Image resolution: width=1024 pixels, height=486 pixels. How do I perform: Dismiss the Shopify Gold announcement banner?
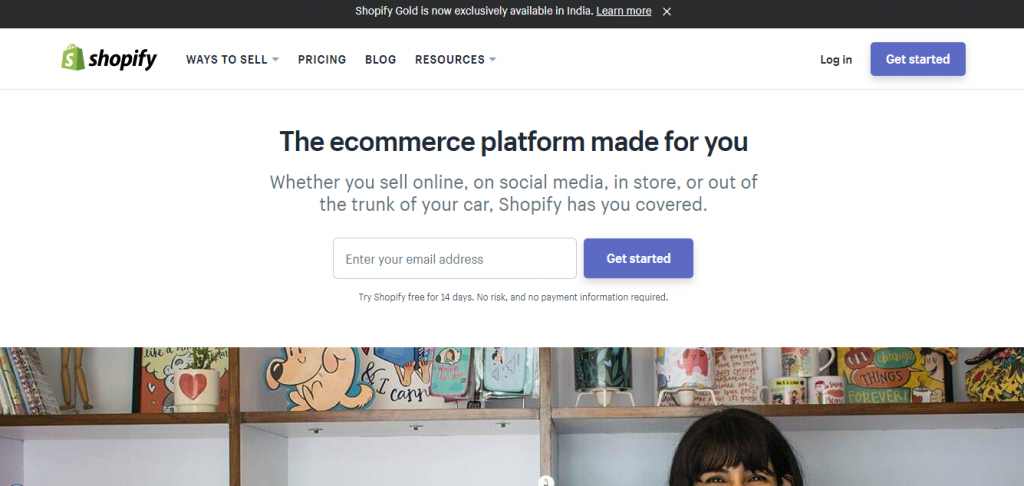click(x=667, y=11)
